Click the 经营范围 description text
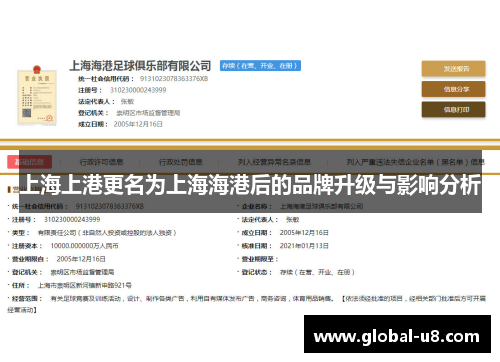 247,304
